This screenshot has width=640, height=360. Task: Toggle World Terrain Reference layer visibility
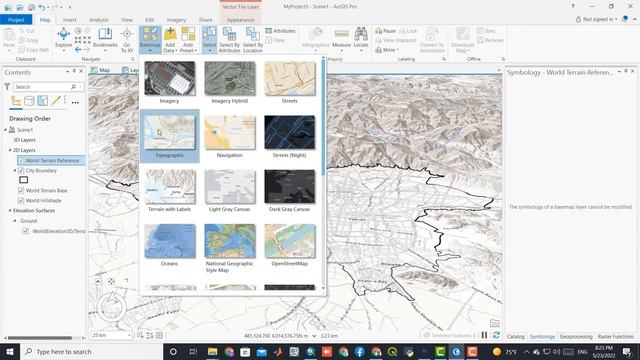(x=21, y=160)
